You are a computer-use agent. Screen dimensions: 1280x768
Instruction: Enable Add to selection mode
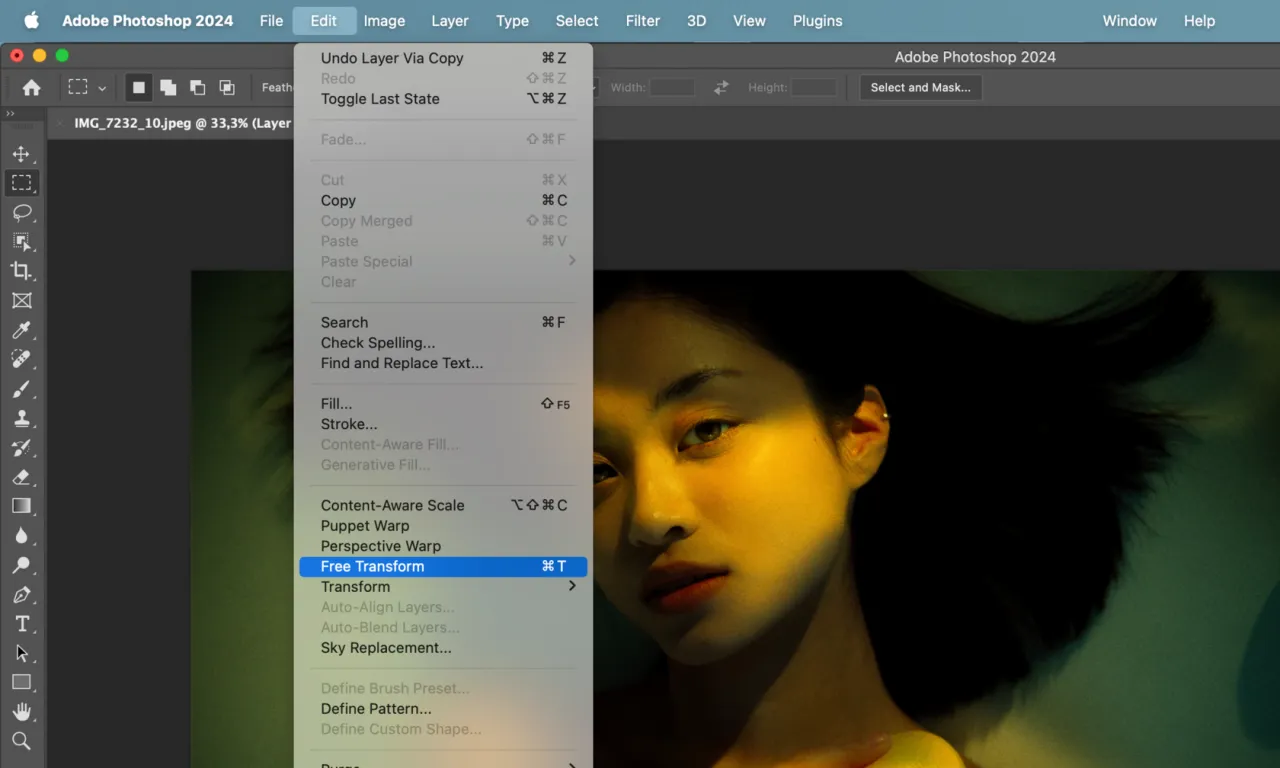pyautogui.click(x=168, y=88)
